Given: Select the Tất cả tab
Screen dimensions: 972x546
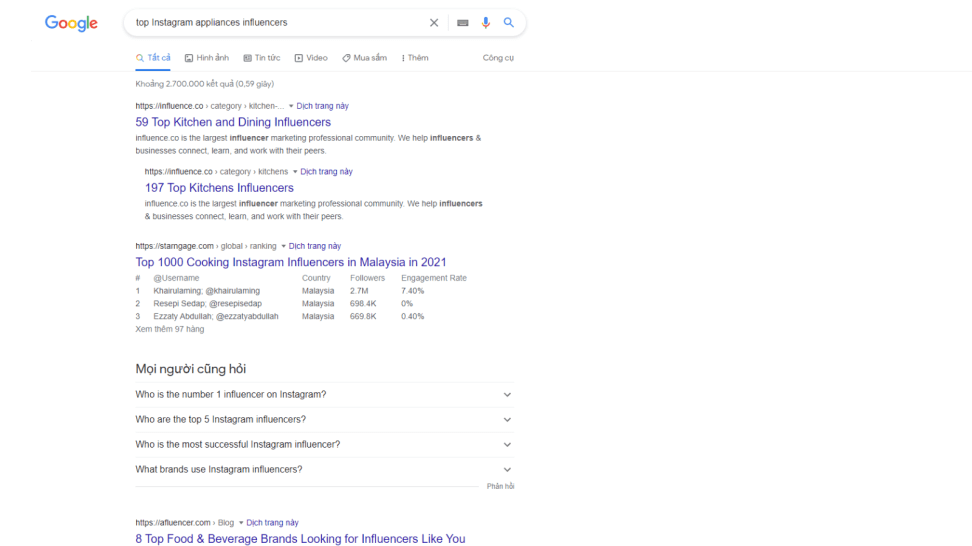Looking at the screenshot, I should point(153,58).
